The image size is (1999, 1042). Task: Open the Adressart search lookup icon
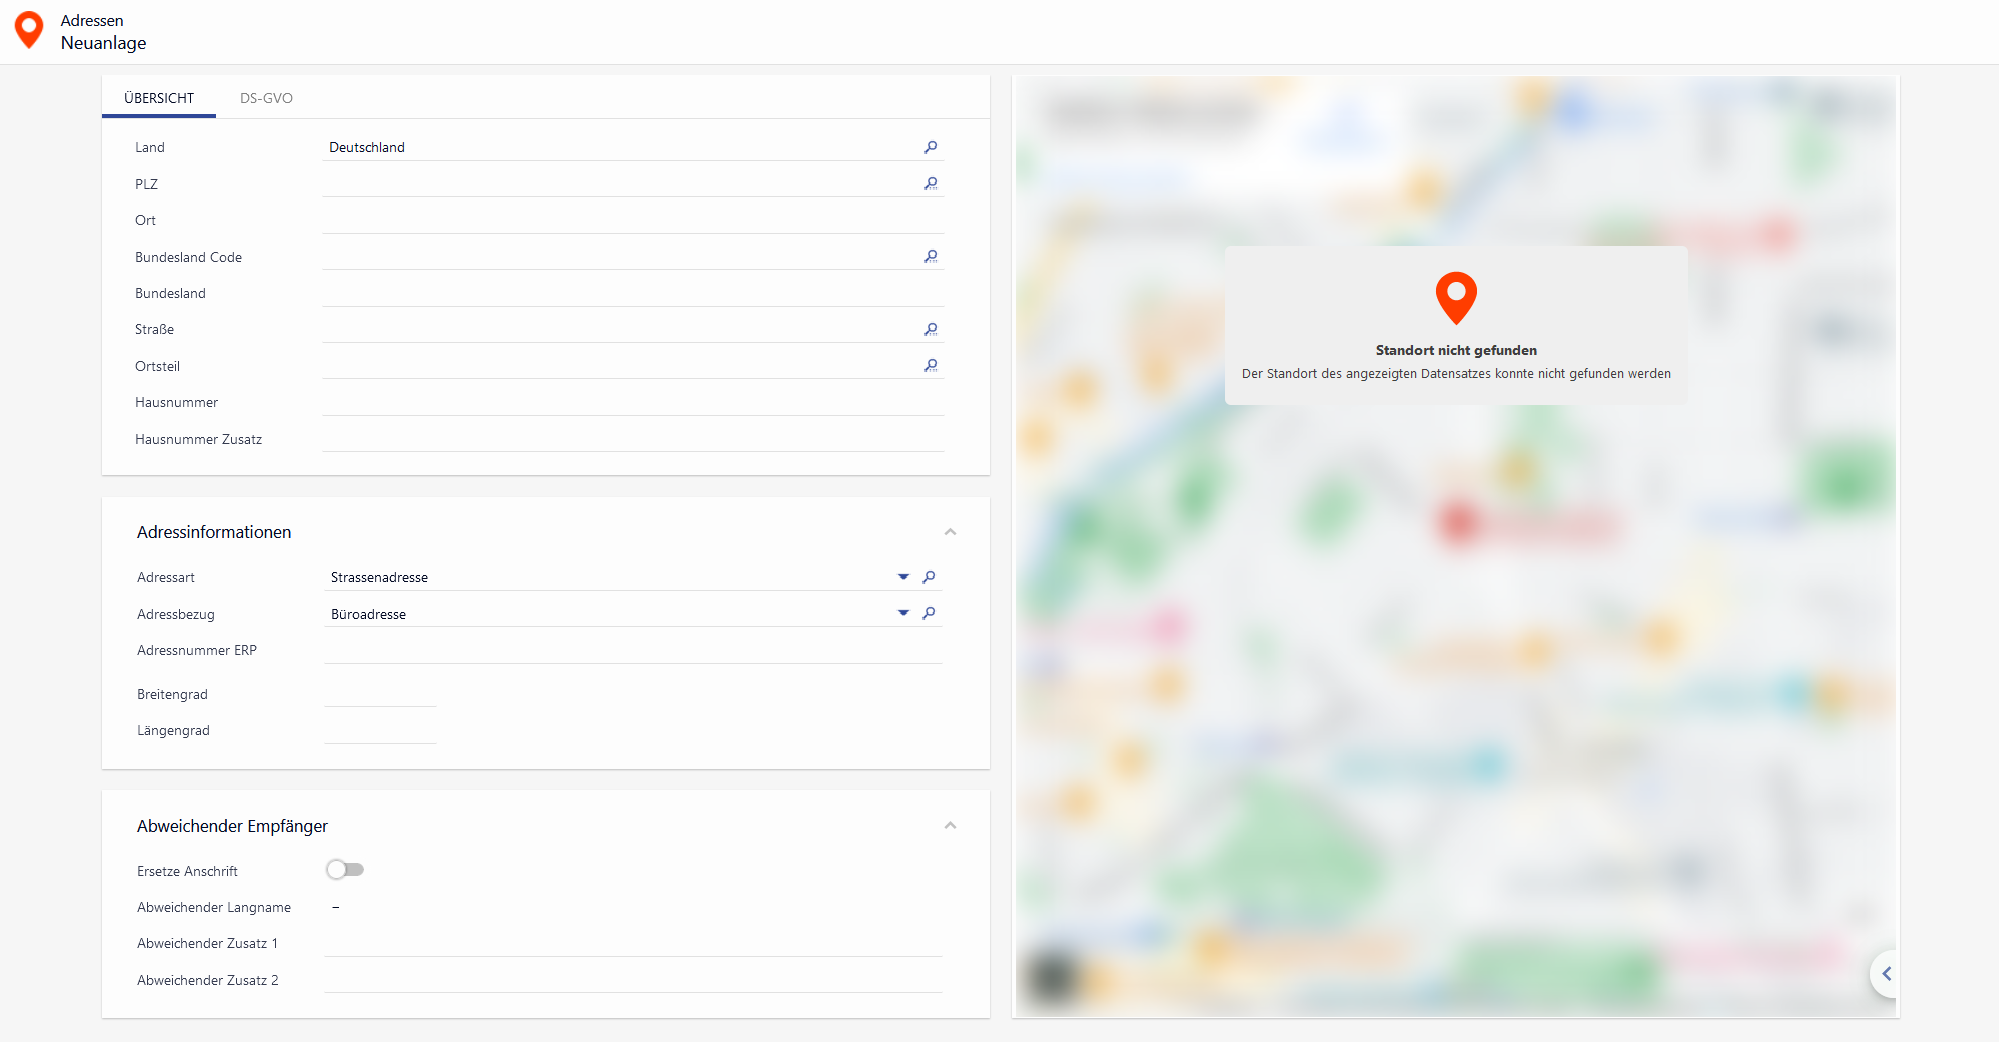coord(929,577)
